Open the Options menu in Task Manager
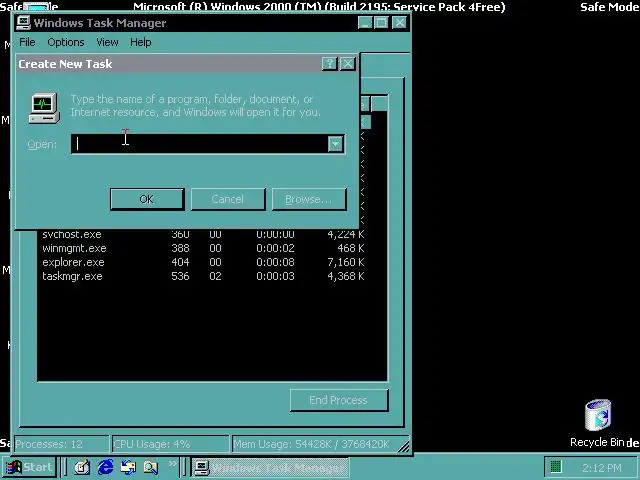 tap(66, 42)
